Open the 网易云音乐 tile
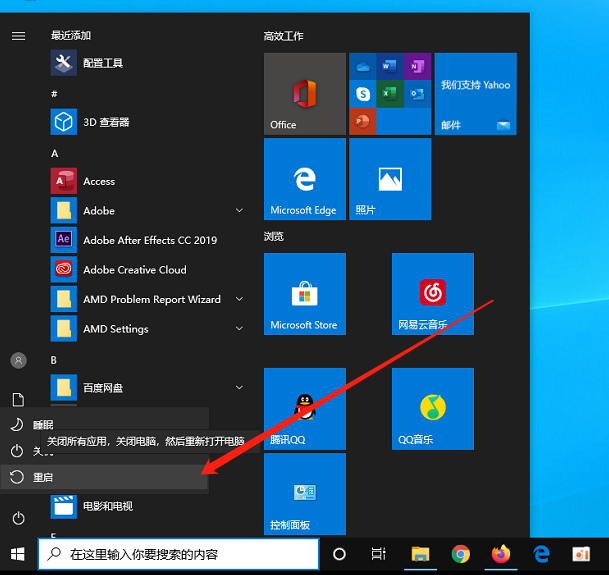Image resolution: width=609 pixels, height=575 pixels. [x=432, y=294]
